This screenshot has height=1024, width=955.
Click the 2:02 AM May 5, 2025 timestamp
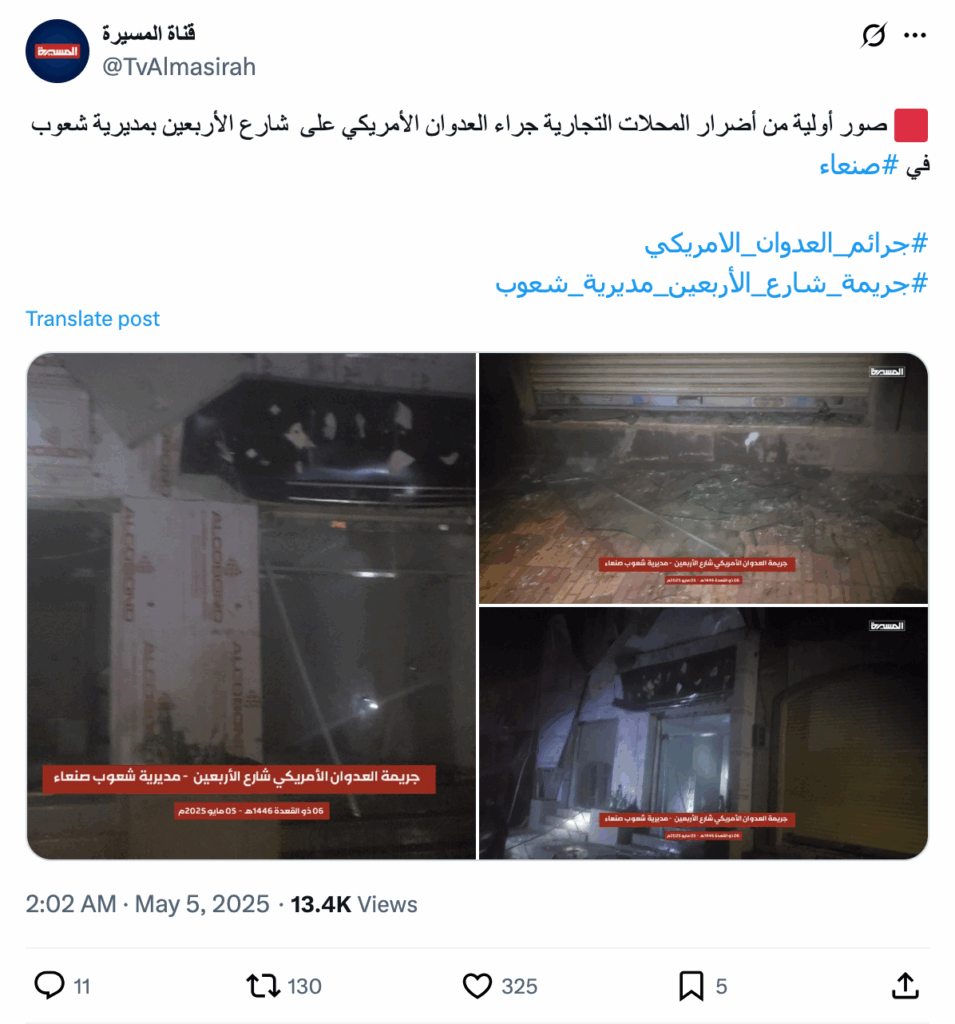(147, 904)
